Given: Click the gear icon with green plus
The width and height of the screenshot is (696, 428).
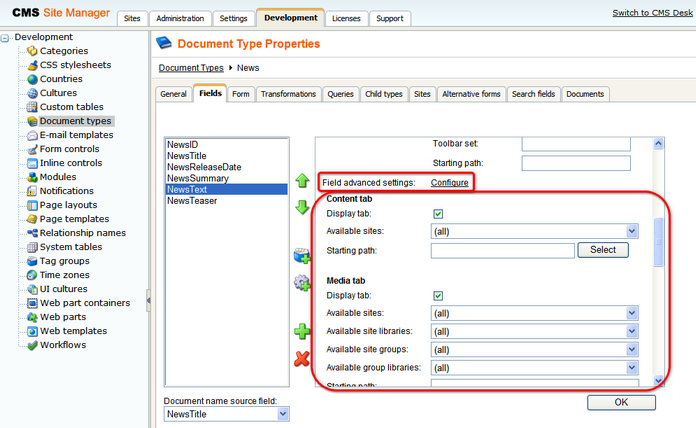Looking at the screenshot, I should pos(302,283).
